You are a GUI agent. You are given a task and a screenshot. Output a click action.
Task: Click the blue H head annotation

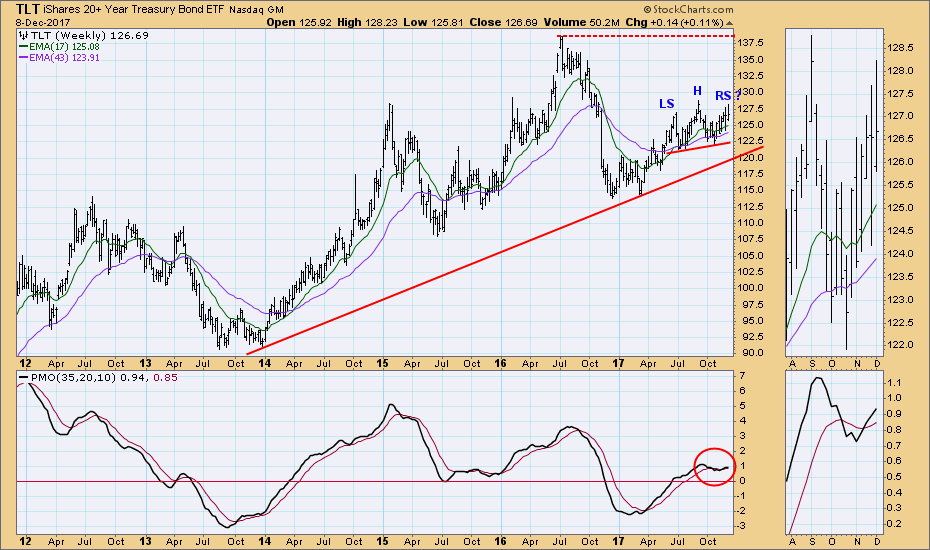[x=698, y=91]
